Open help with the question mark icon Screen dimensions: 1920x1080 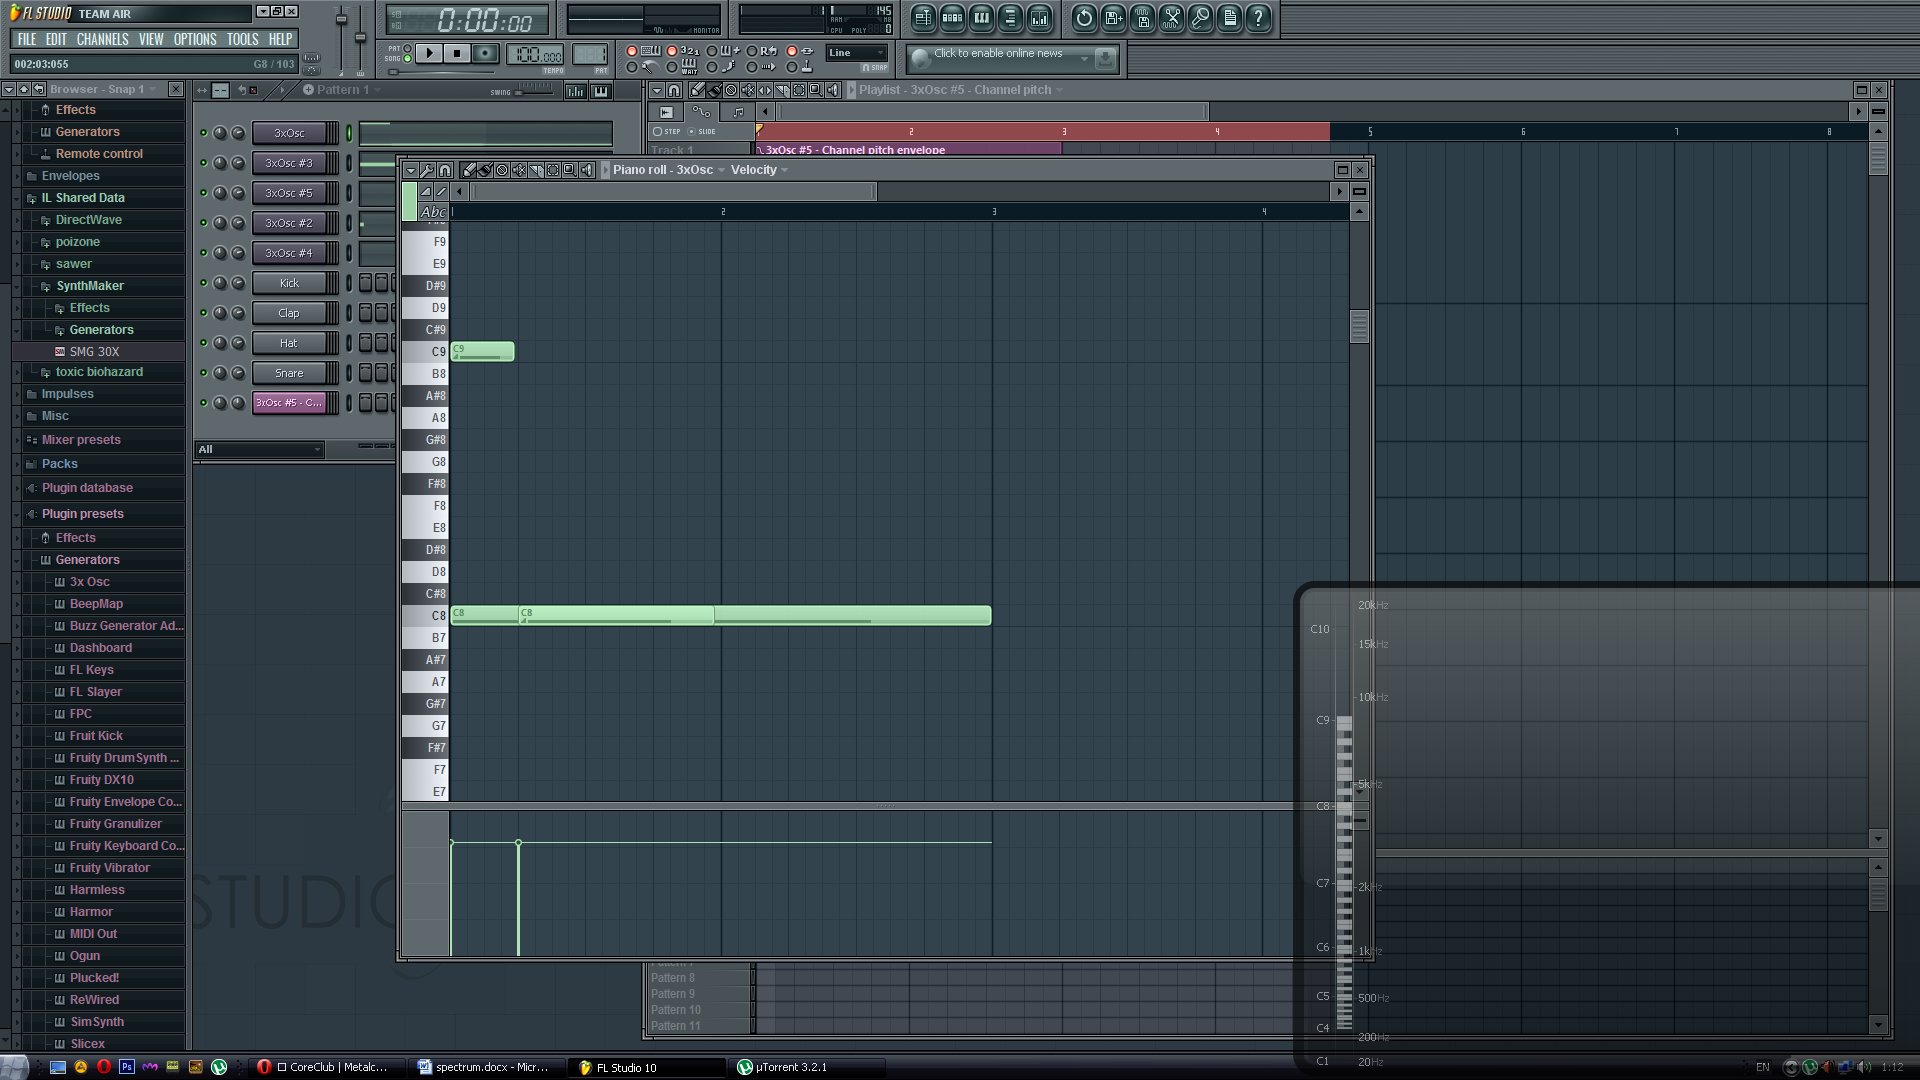point(1259,17)
